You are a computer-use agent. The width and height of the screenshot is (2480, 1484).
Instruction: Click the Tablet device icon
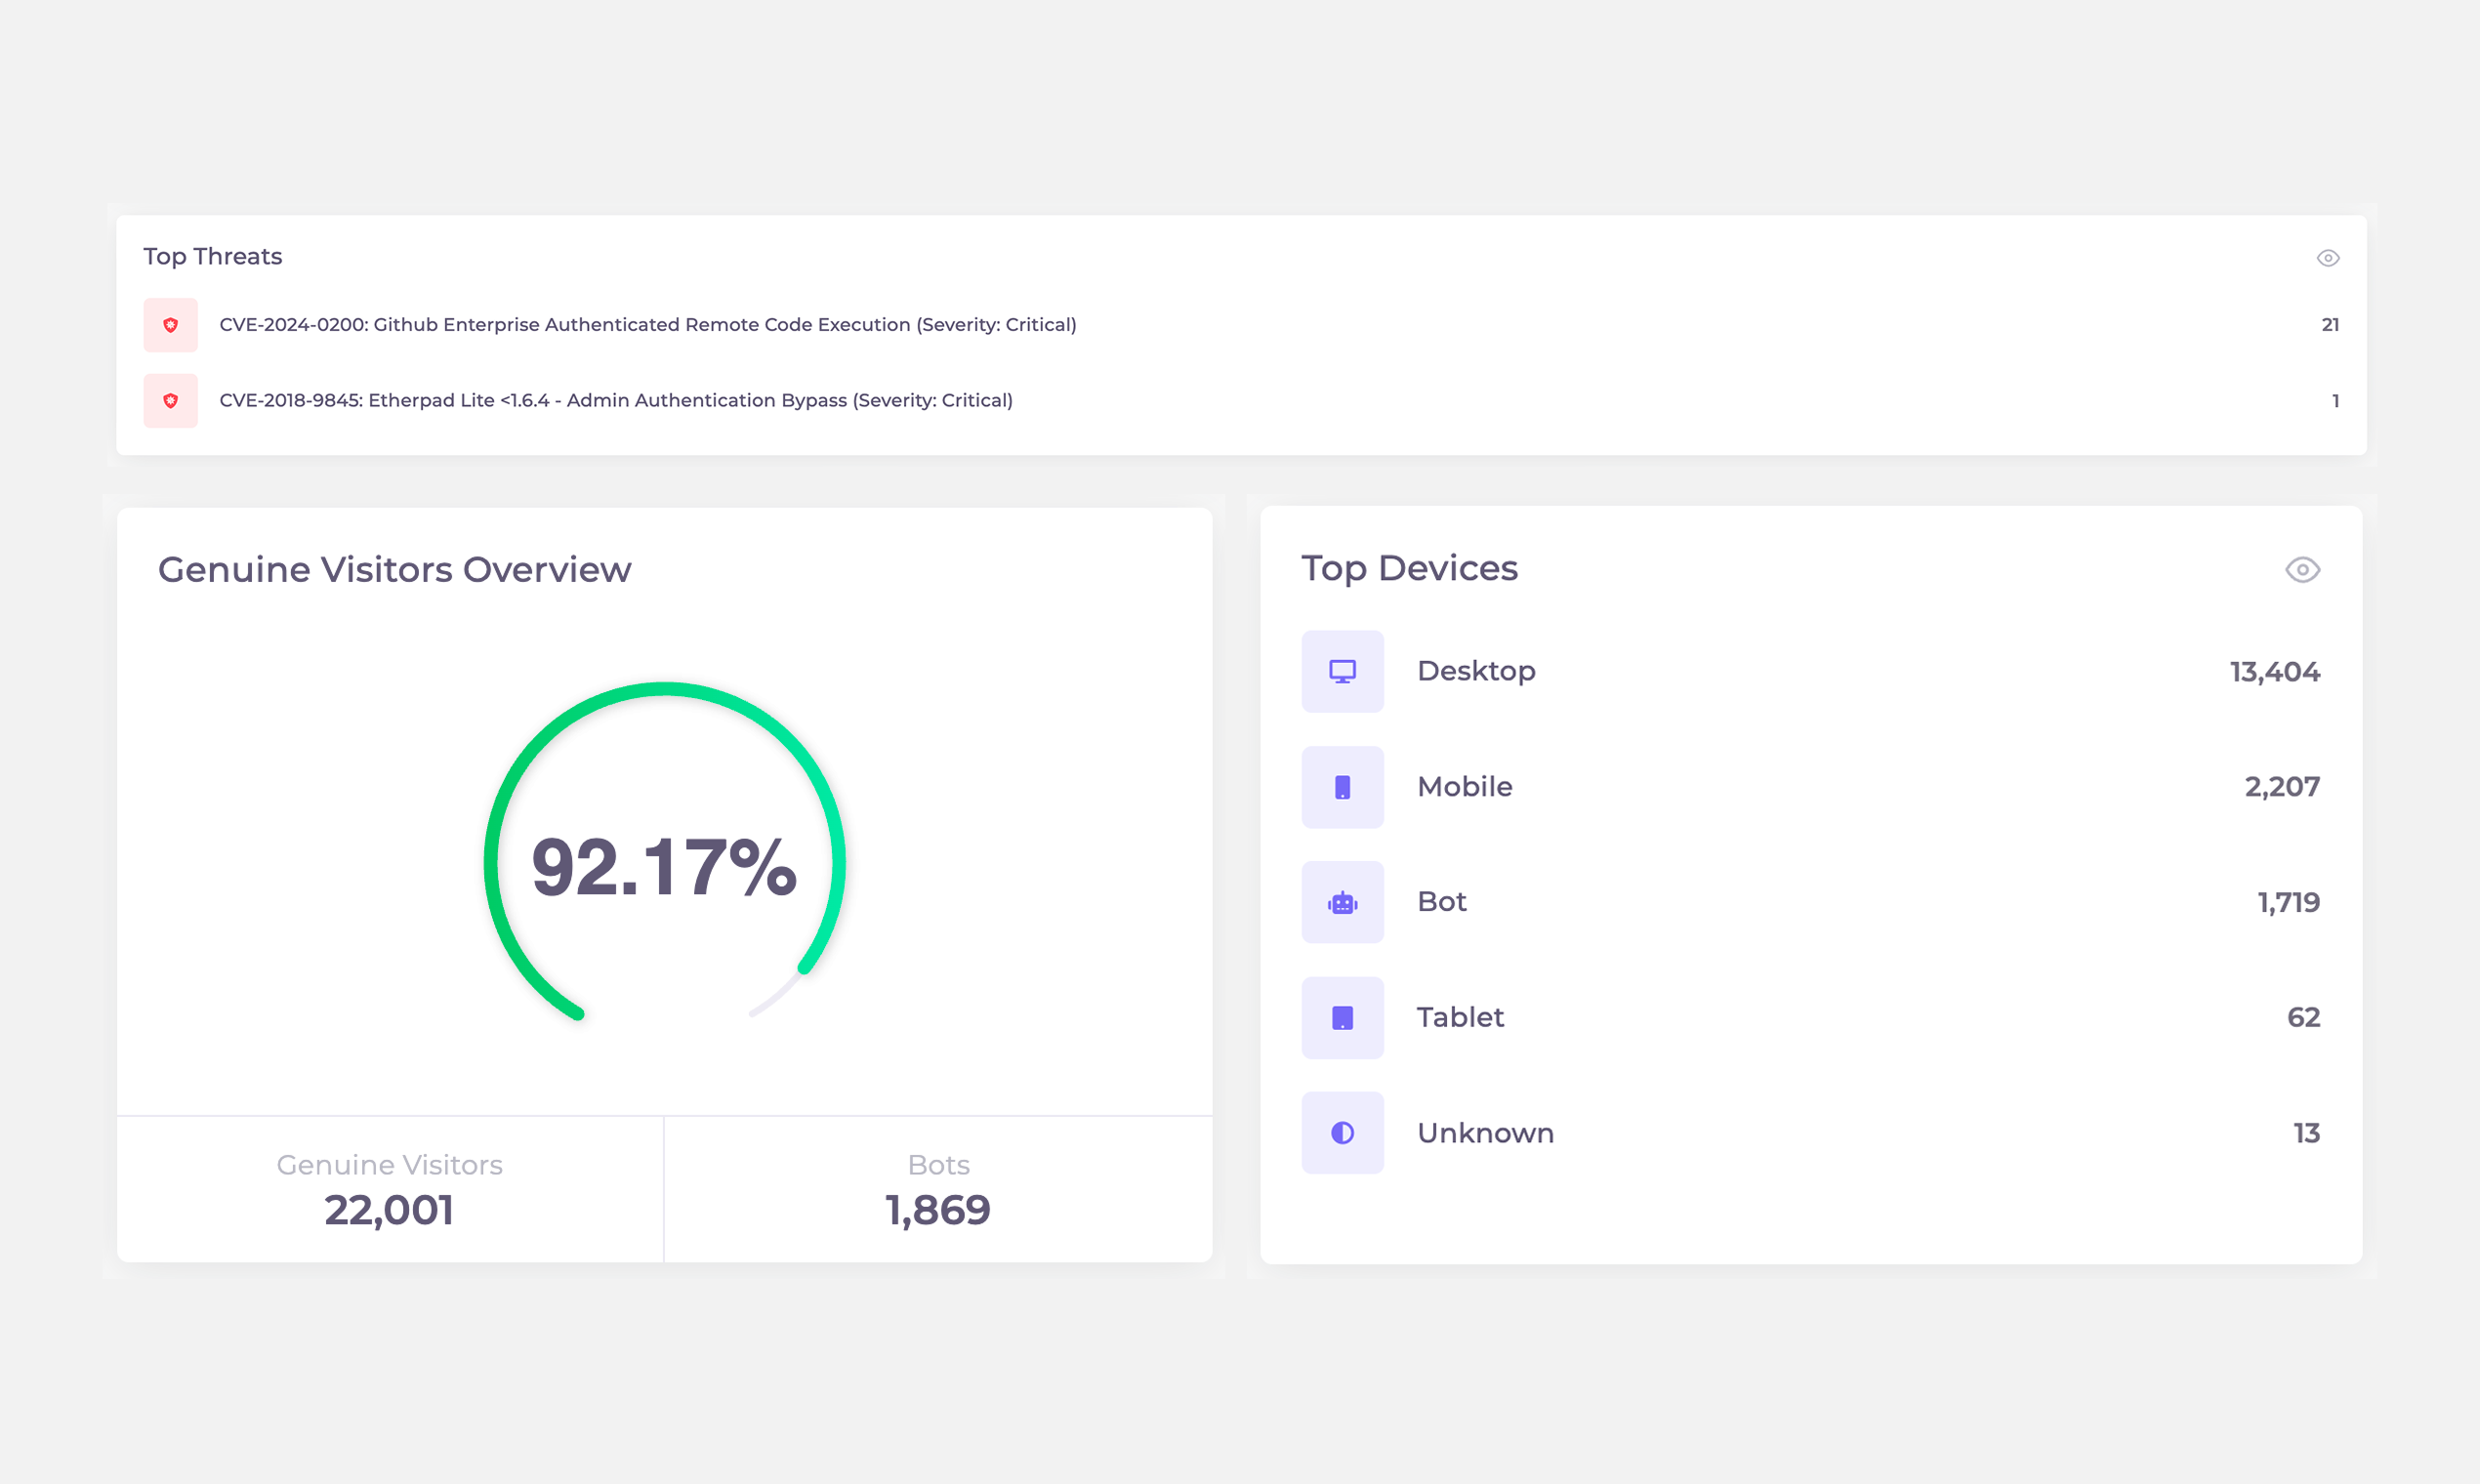click(1342, 1017)
